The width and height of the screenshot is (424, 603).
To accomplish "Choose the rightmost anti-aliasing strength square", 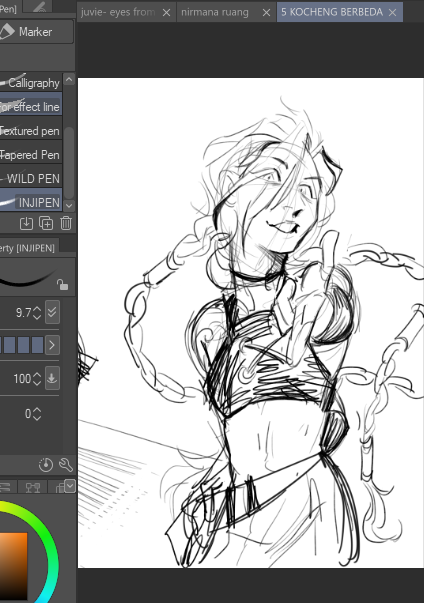I will pyautogui.click(x=37, y=345).
